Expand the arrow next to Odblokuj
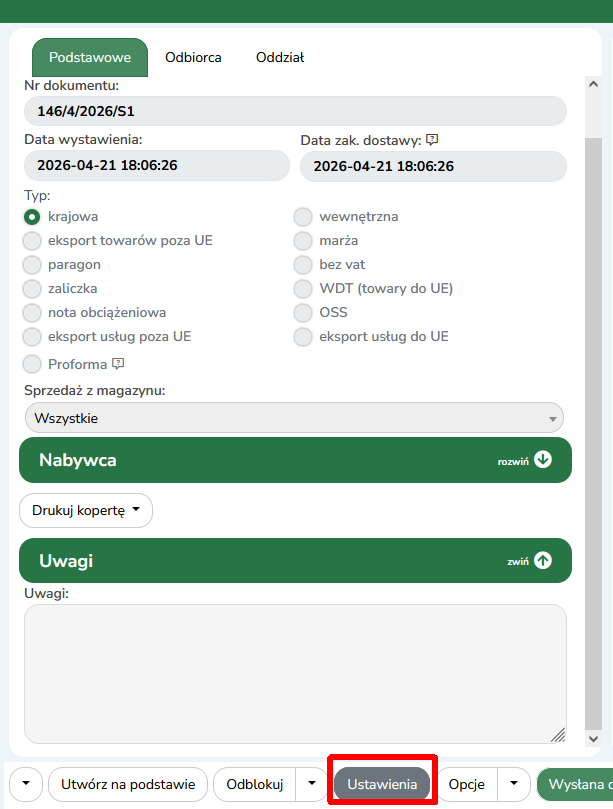The height and width of the screenshot is (809, 613). coord(312,785)
